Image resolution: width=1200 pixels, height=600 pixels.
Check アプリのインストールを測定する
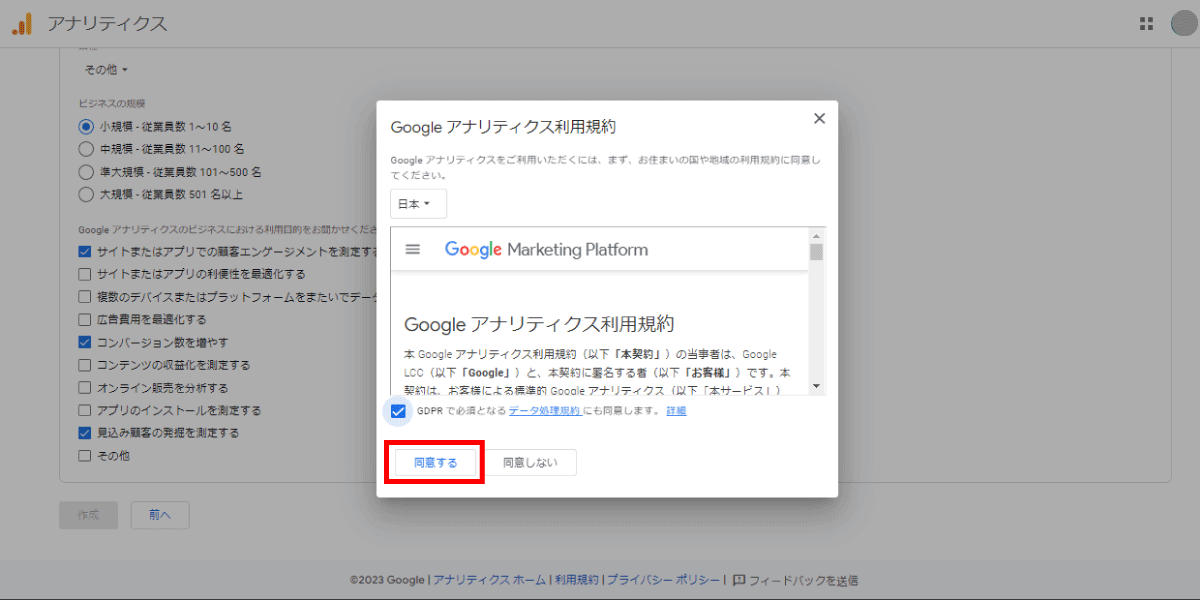[x=85, y=411]
